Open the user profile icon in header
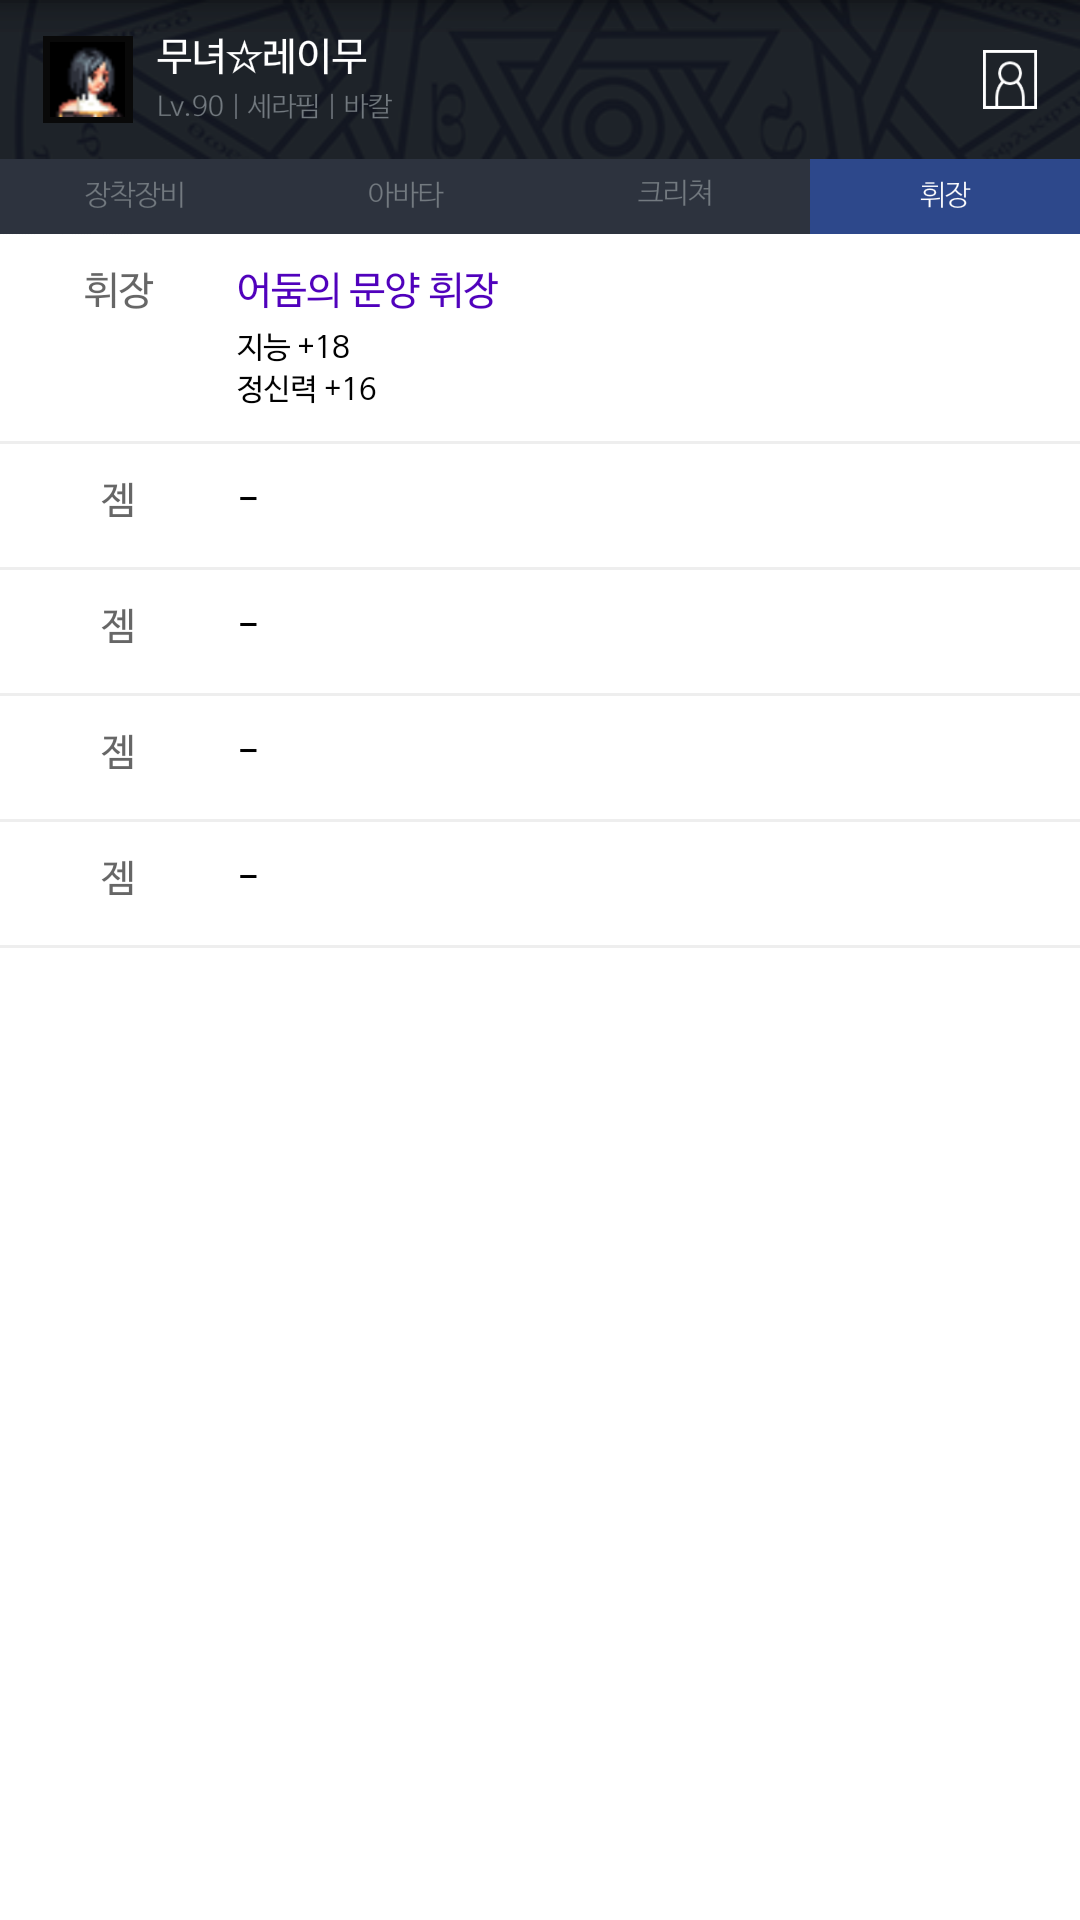This screenshot has height=1920, width=1080. pos(1010,79)
